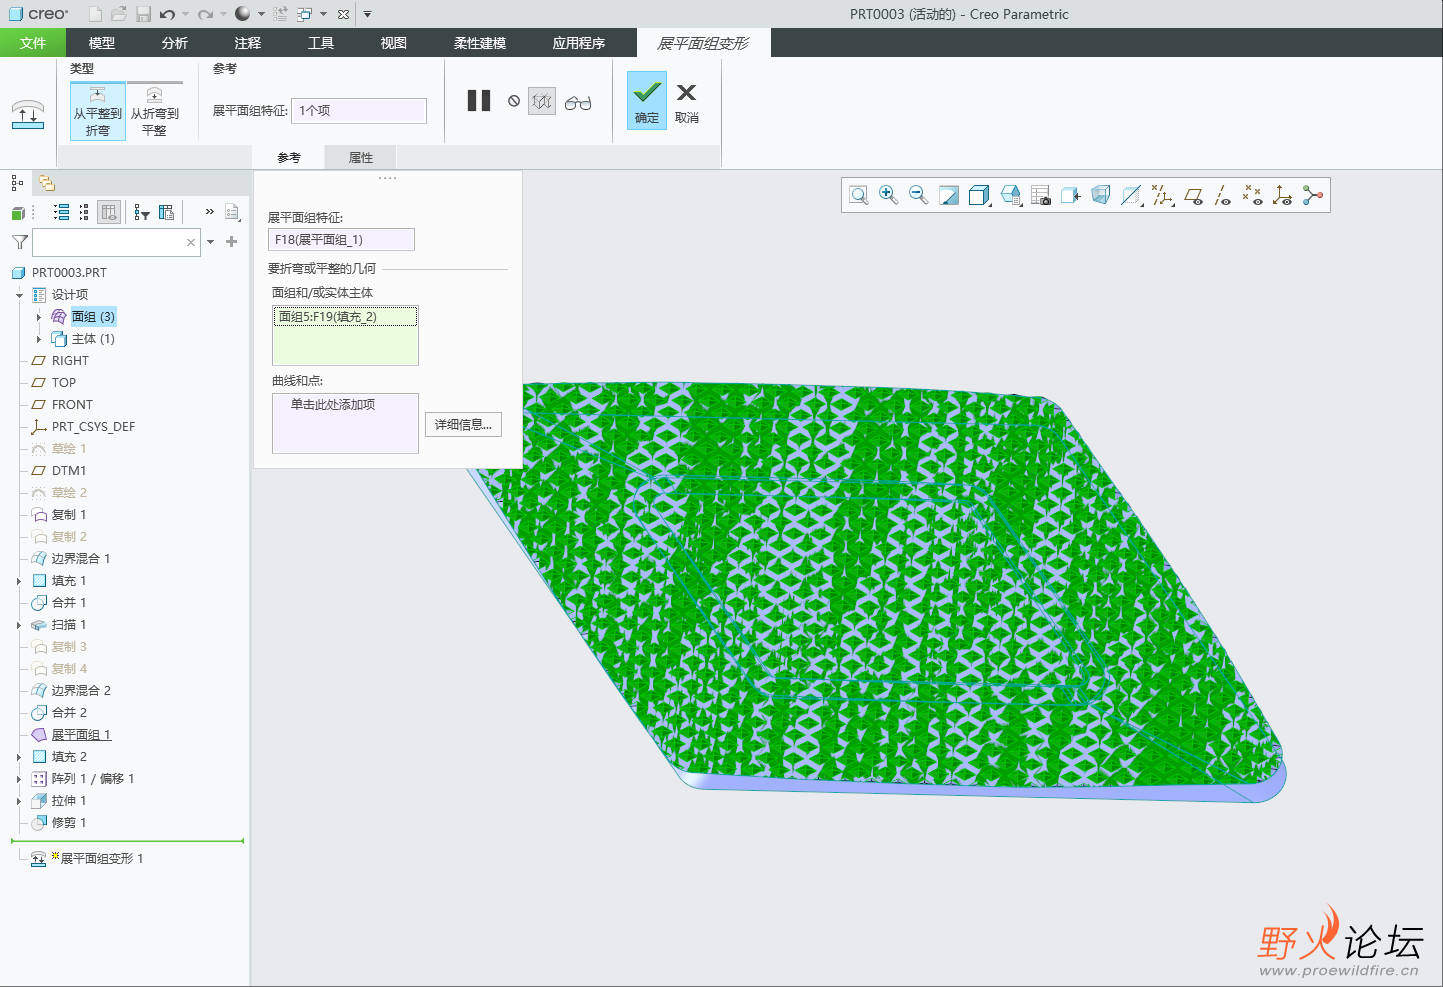The width and height of the screenshot is (1443, 987).
Task: Click the Zoom In magnifier icon
Action: pos(889,195)
